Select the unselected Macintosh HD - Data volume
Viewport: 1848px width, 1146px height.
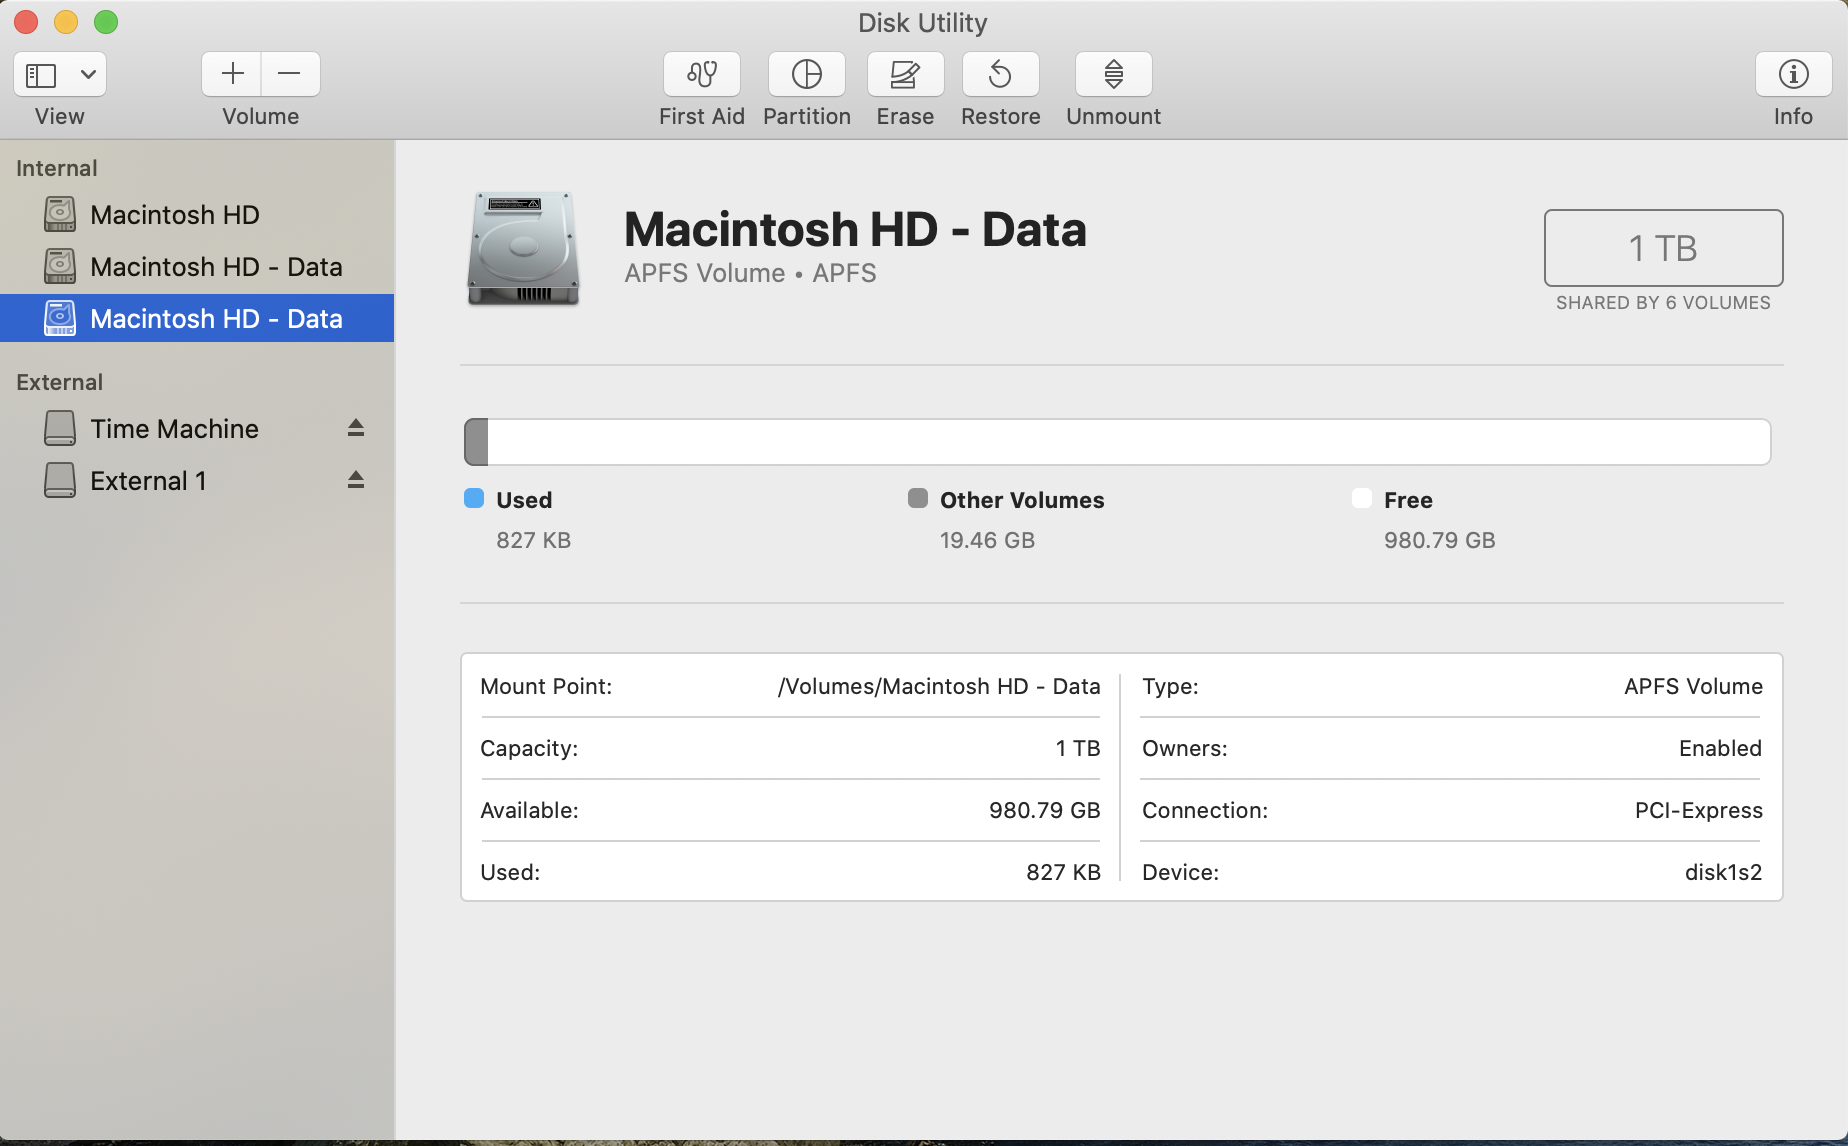197,267
